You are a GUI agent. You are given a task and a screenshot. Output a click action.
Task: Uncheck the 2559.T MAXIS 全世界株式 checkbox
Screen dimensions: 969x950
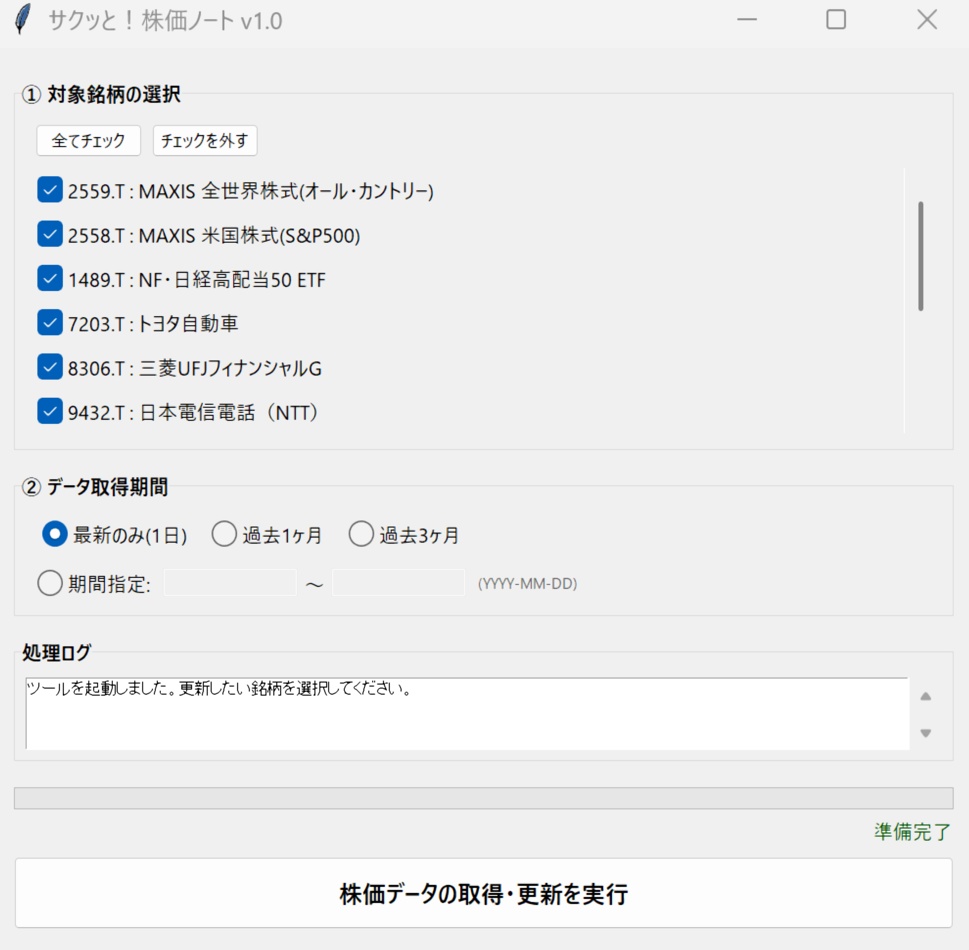(47, 189)
